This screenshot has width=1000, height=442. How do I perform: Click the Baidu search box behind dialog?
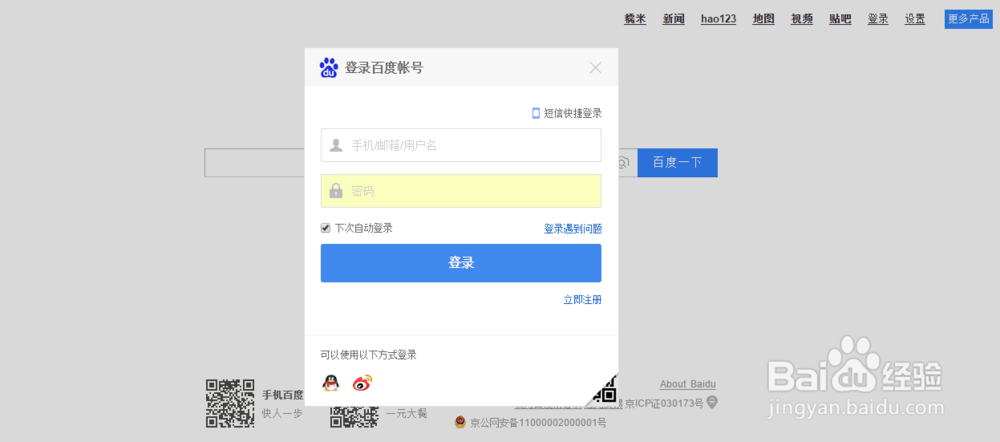[x=254, y=163]
